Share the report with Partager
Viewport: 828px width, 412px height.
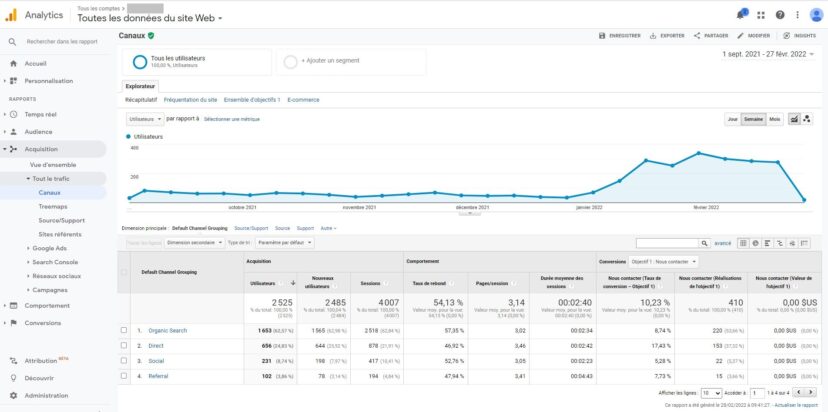[711, 35]
